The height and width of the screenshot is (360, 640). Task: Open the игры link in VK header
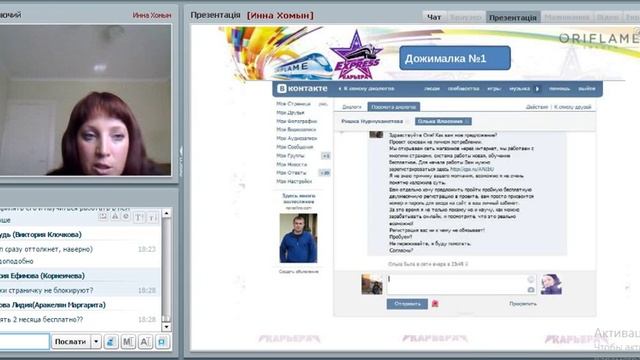494,89
